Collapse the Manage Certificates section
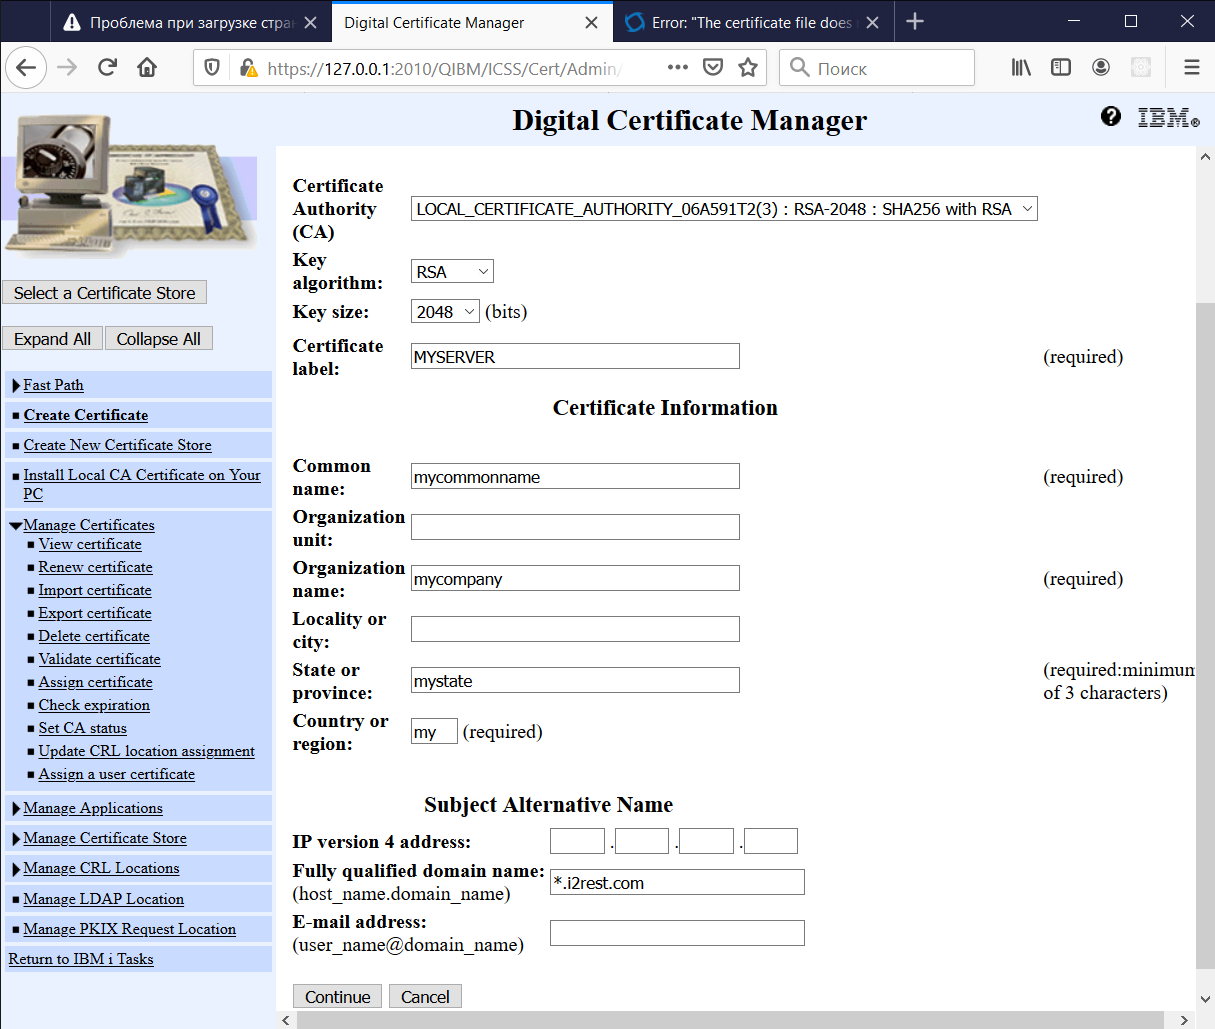 16,525
